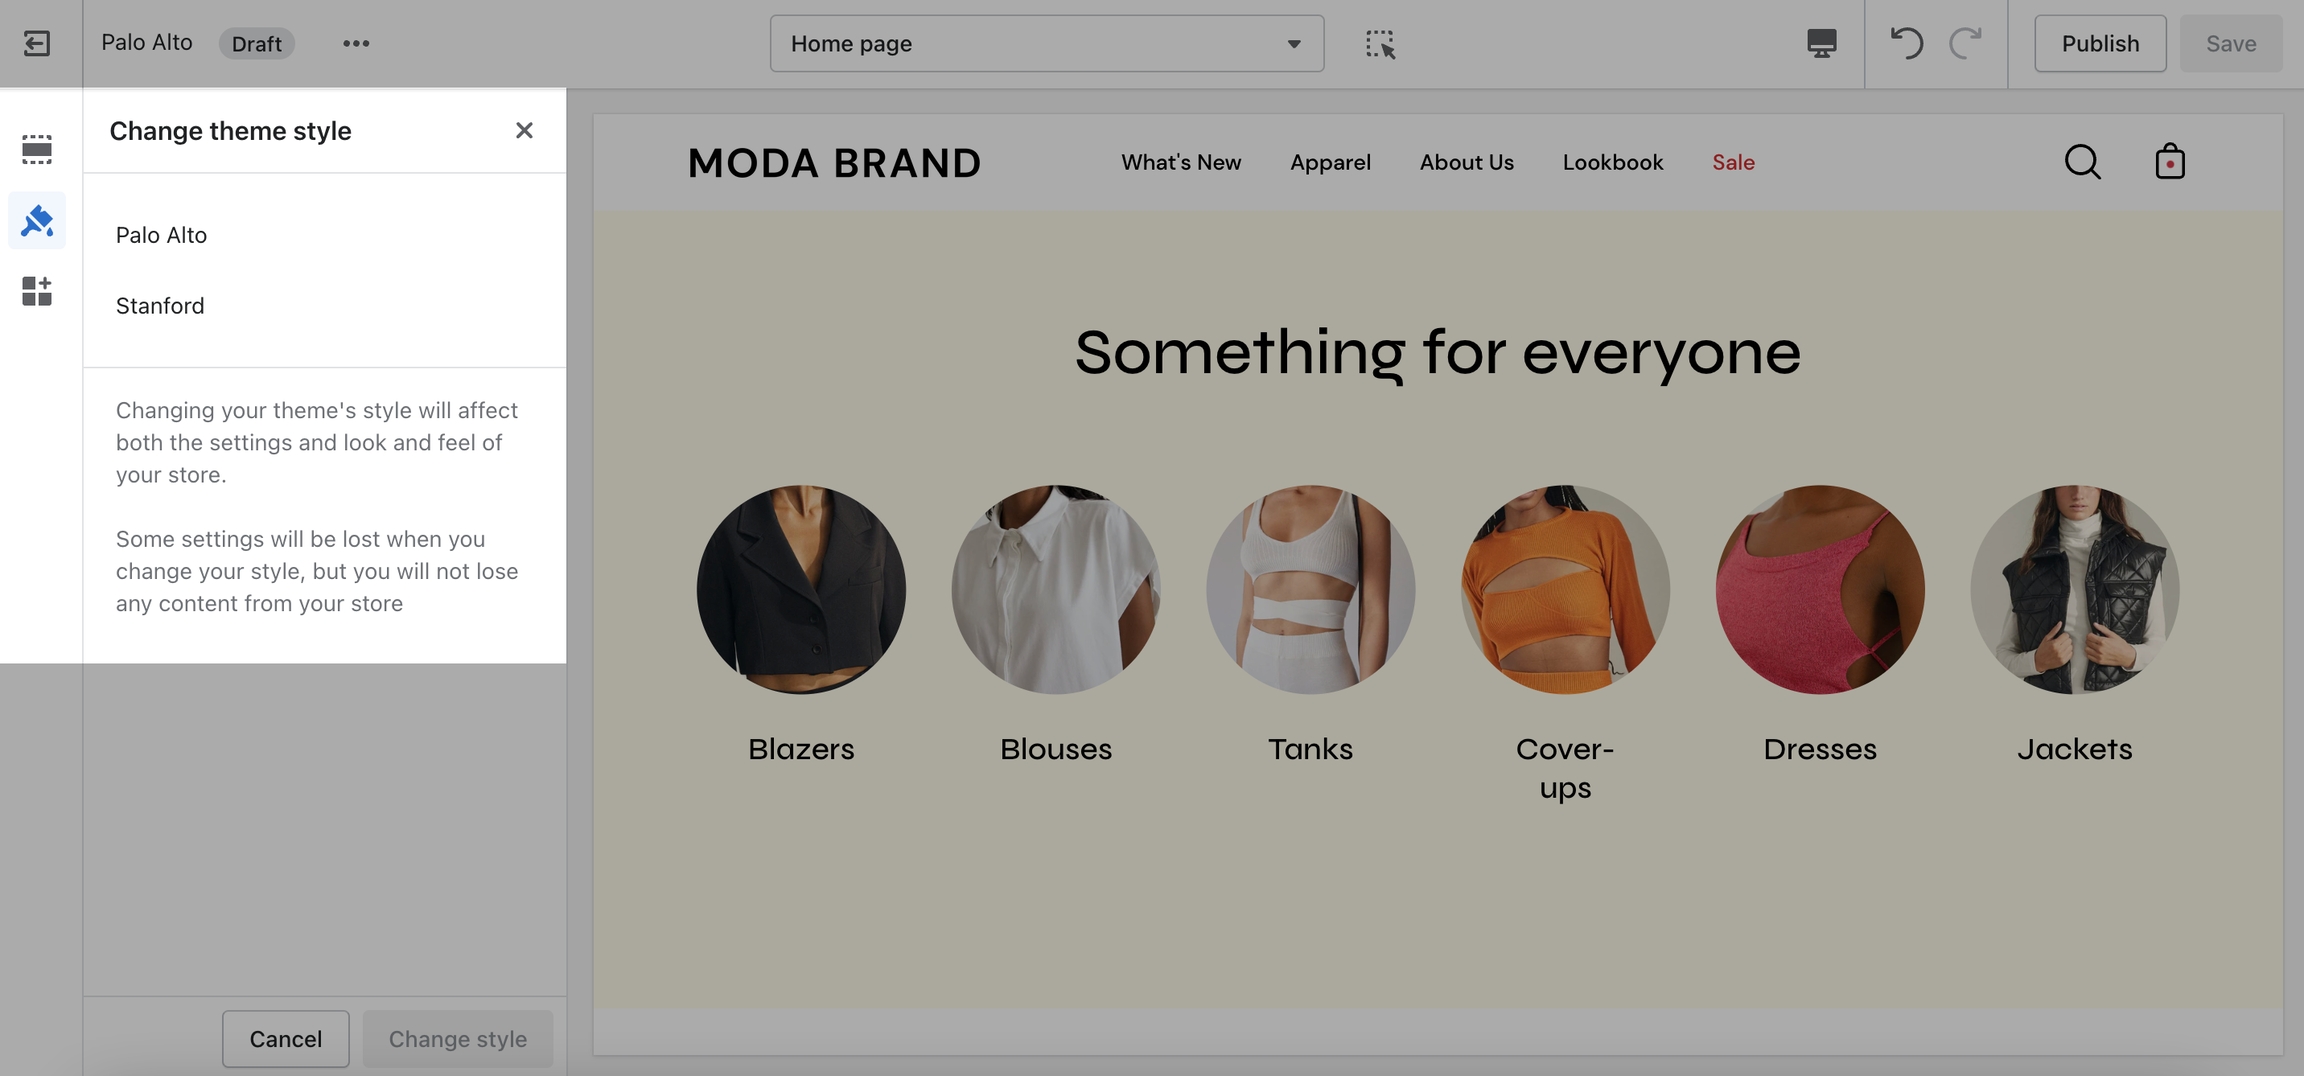Image resolution: width=2304 pixels, height=1076 pixels.
Task: Expand the Home page template dropdown
Action: pos(1047,43)
